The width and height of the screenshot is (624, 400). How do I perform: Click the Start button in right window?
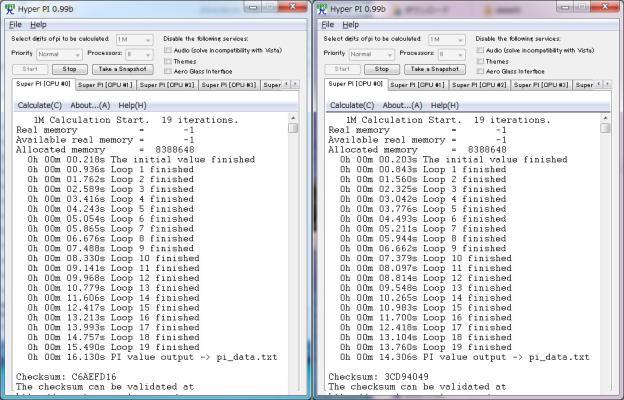pyautogui.click(x=343, y=69)
